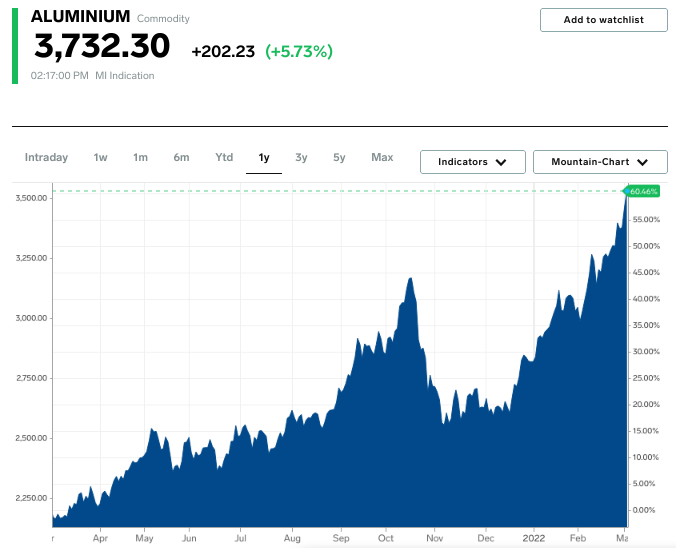The width and height of the screenshot is (676, 548).
Task: Click the 60.46% current value marker
Action: (643, 191)
